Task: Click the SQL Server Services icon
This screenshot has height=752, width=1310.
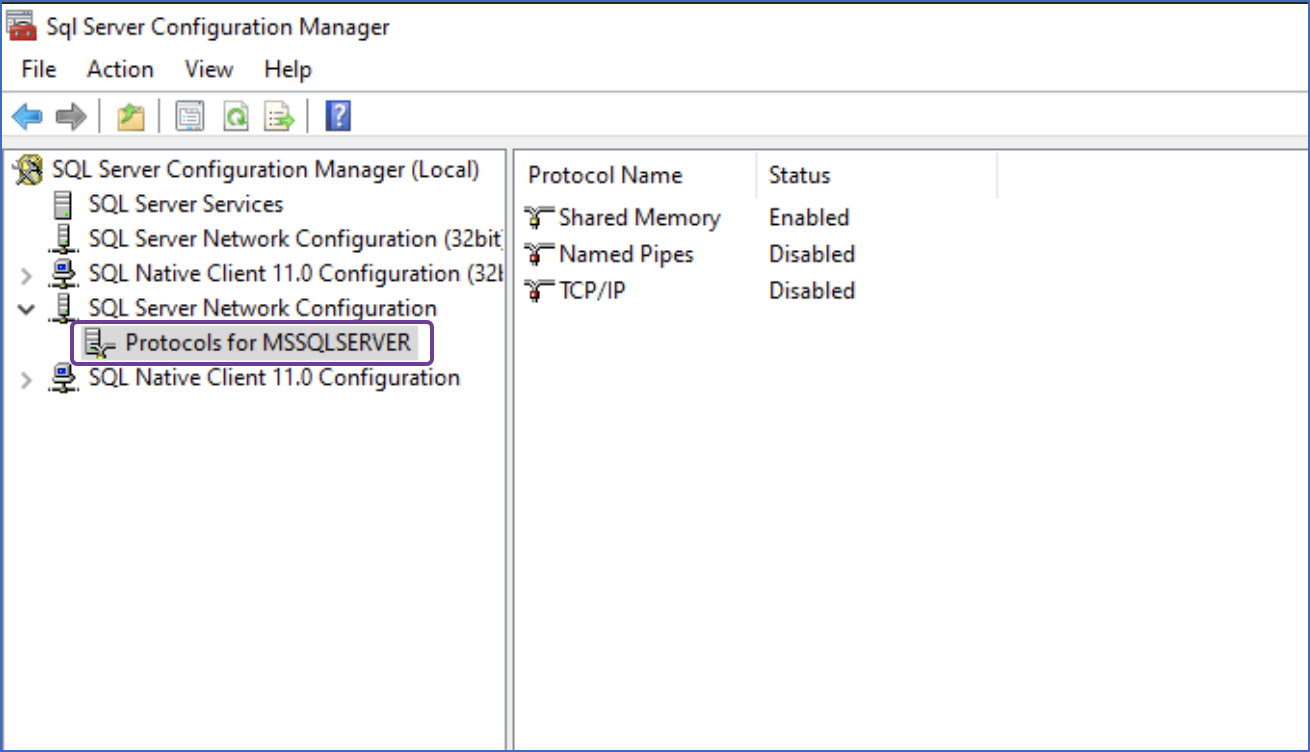Action: (x=64, y=205)
